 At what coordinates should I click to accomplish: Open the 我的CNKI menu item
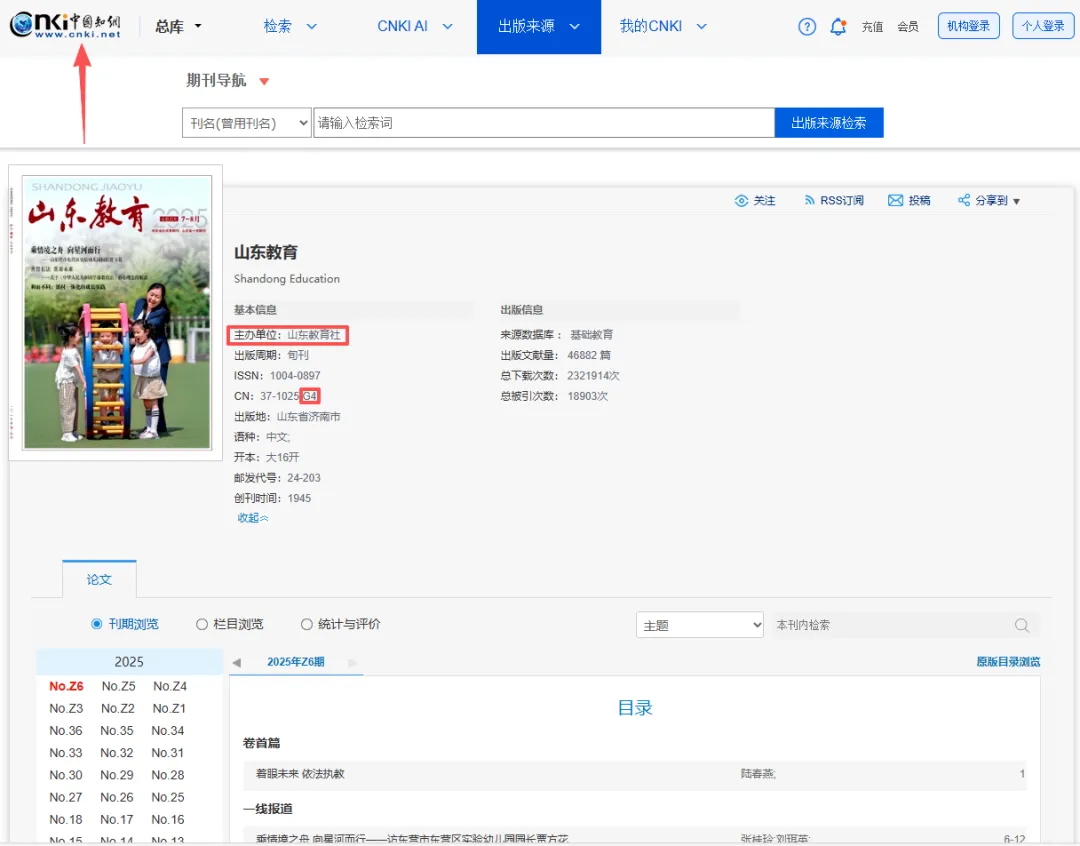[651, 26]
